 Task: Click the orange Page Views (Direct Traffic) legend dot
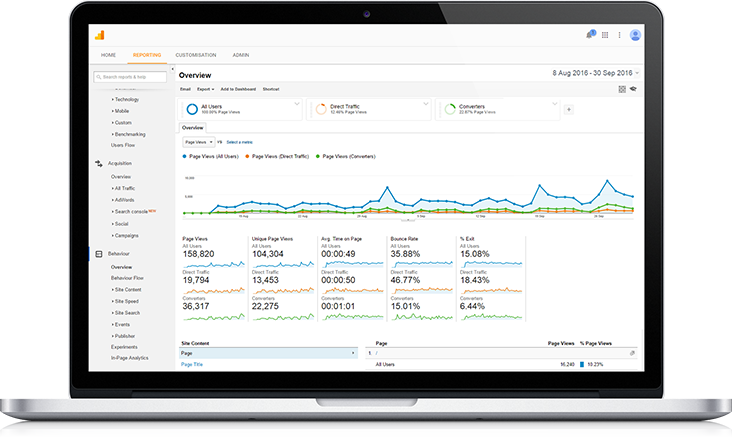247,156
